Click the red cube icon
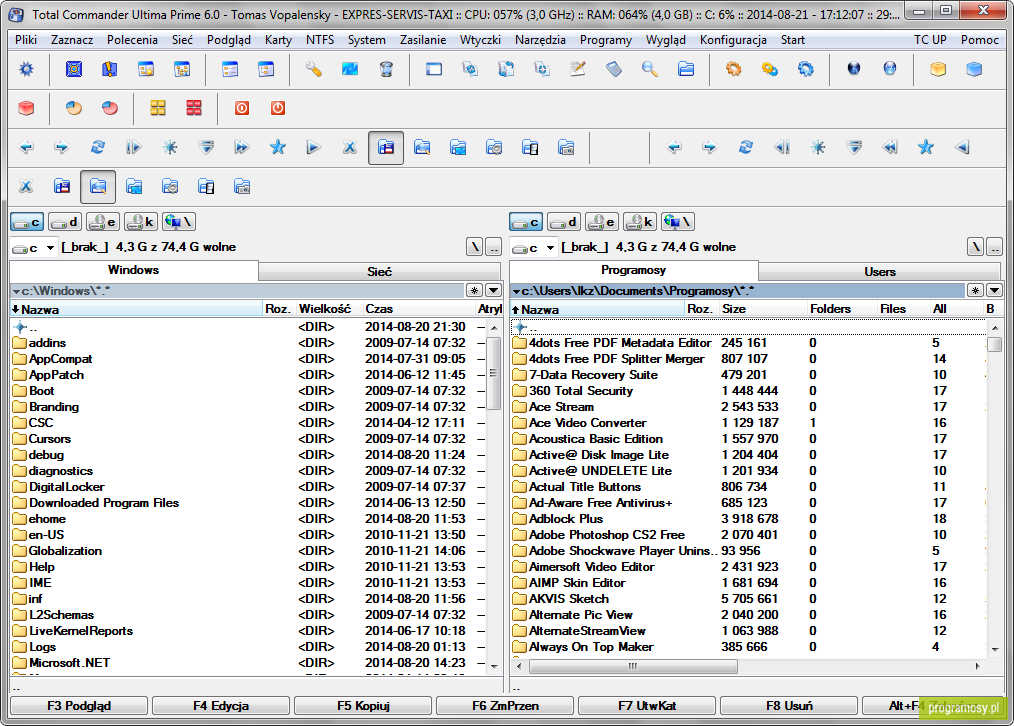Viewport: 1014px width, 726px height. 26,108
